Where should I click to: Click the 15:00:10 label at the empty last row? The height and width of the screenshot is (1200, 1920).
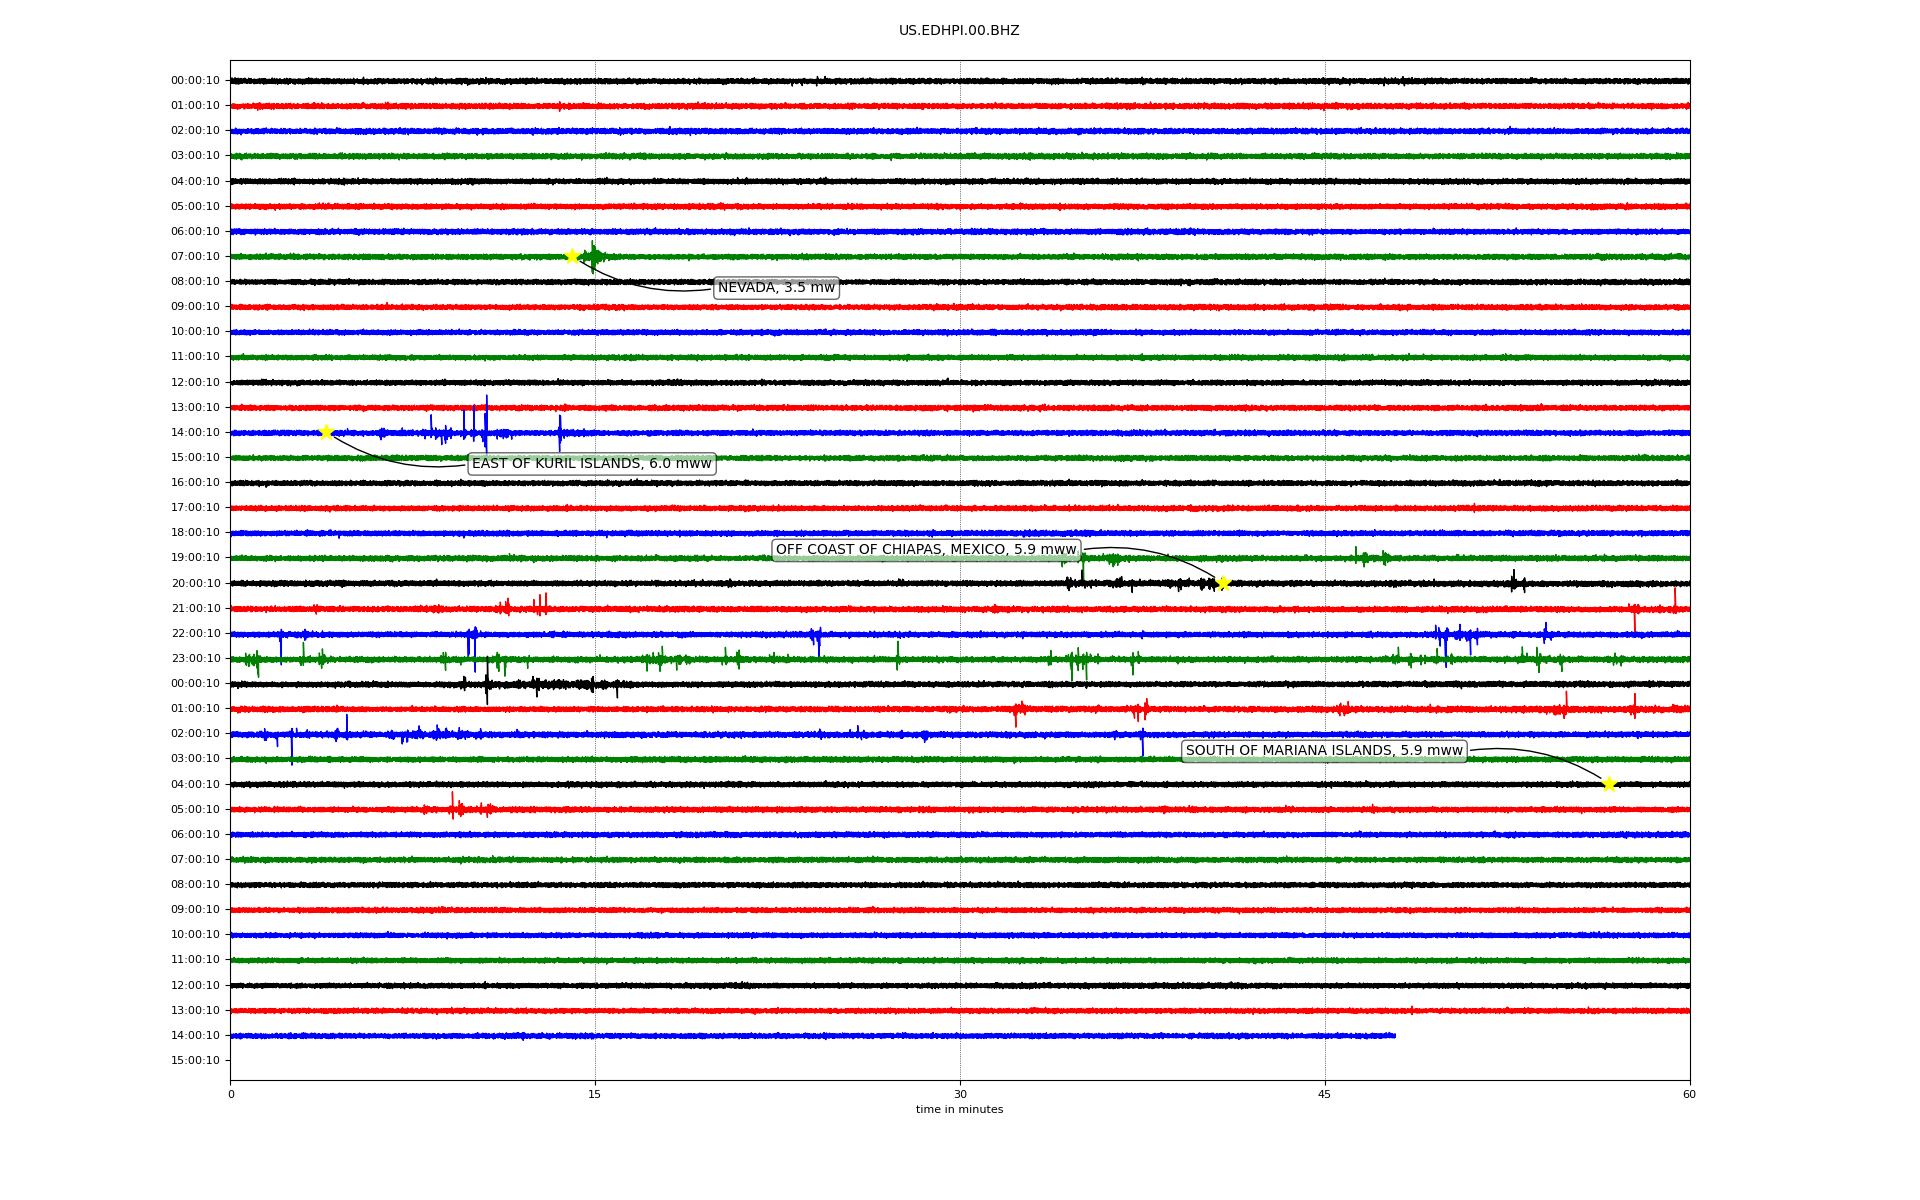[195, 1061]
